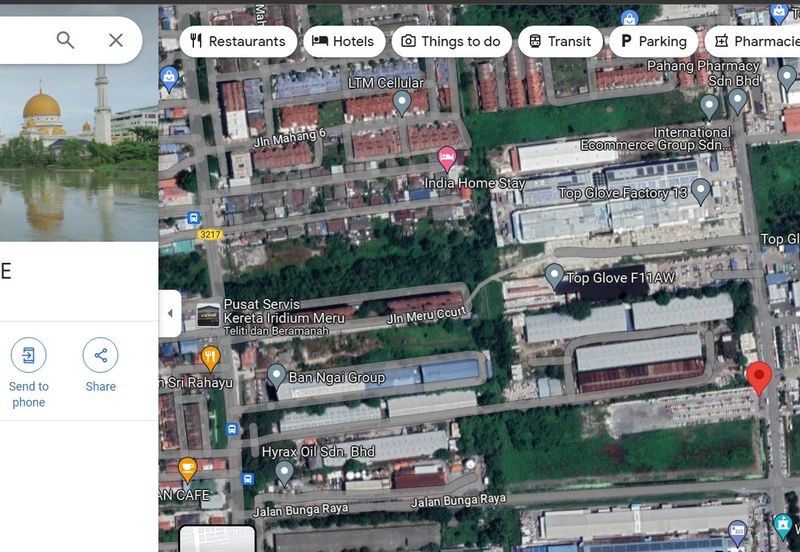Click the Send to phone icon
This screenshot has width=800, height=552.
coord(29,355)
